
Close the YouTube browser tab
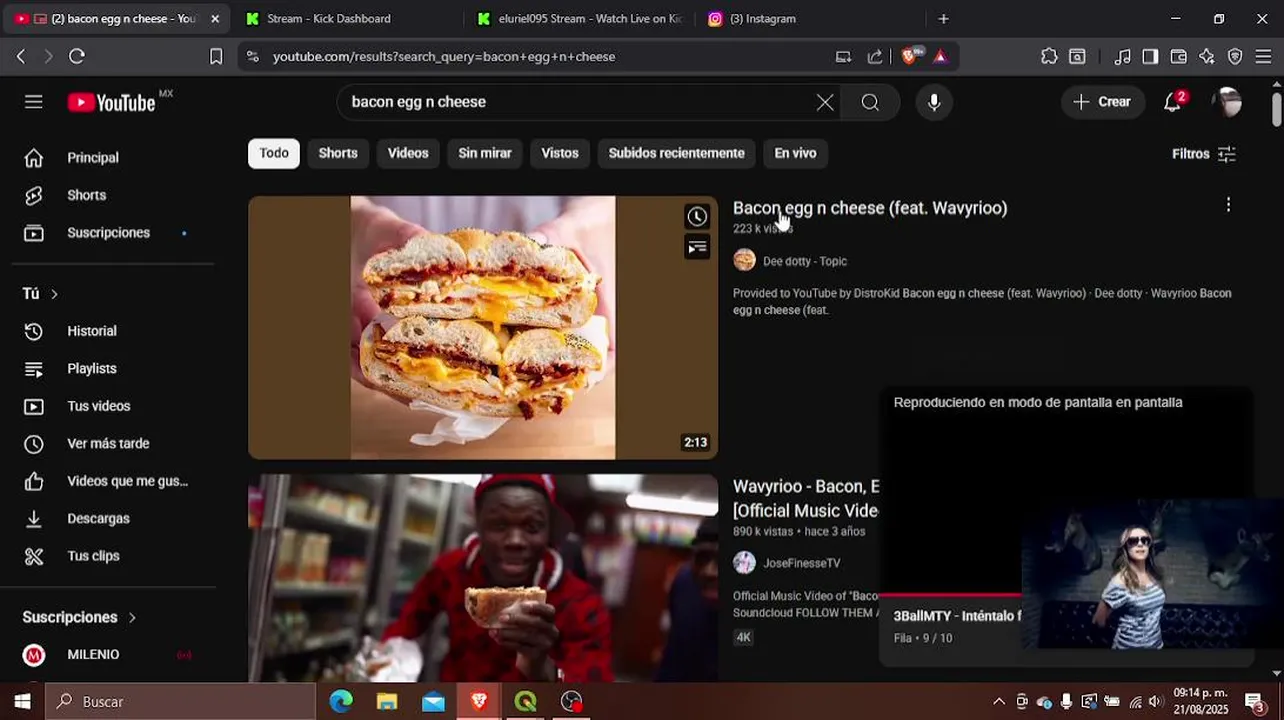pos(215,19)
